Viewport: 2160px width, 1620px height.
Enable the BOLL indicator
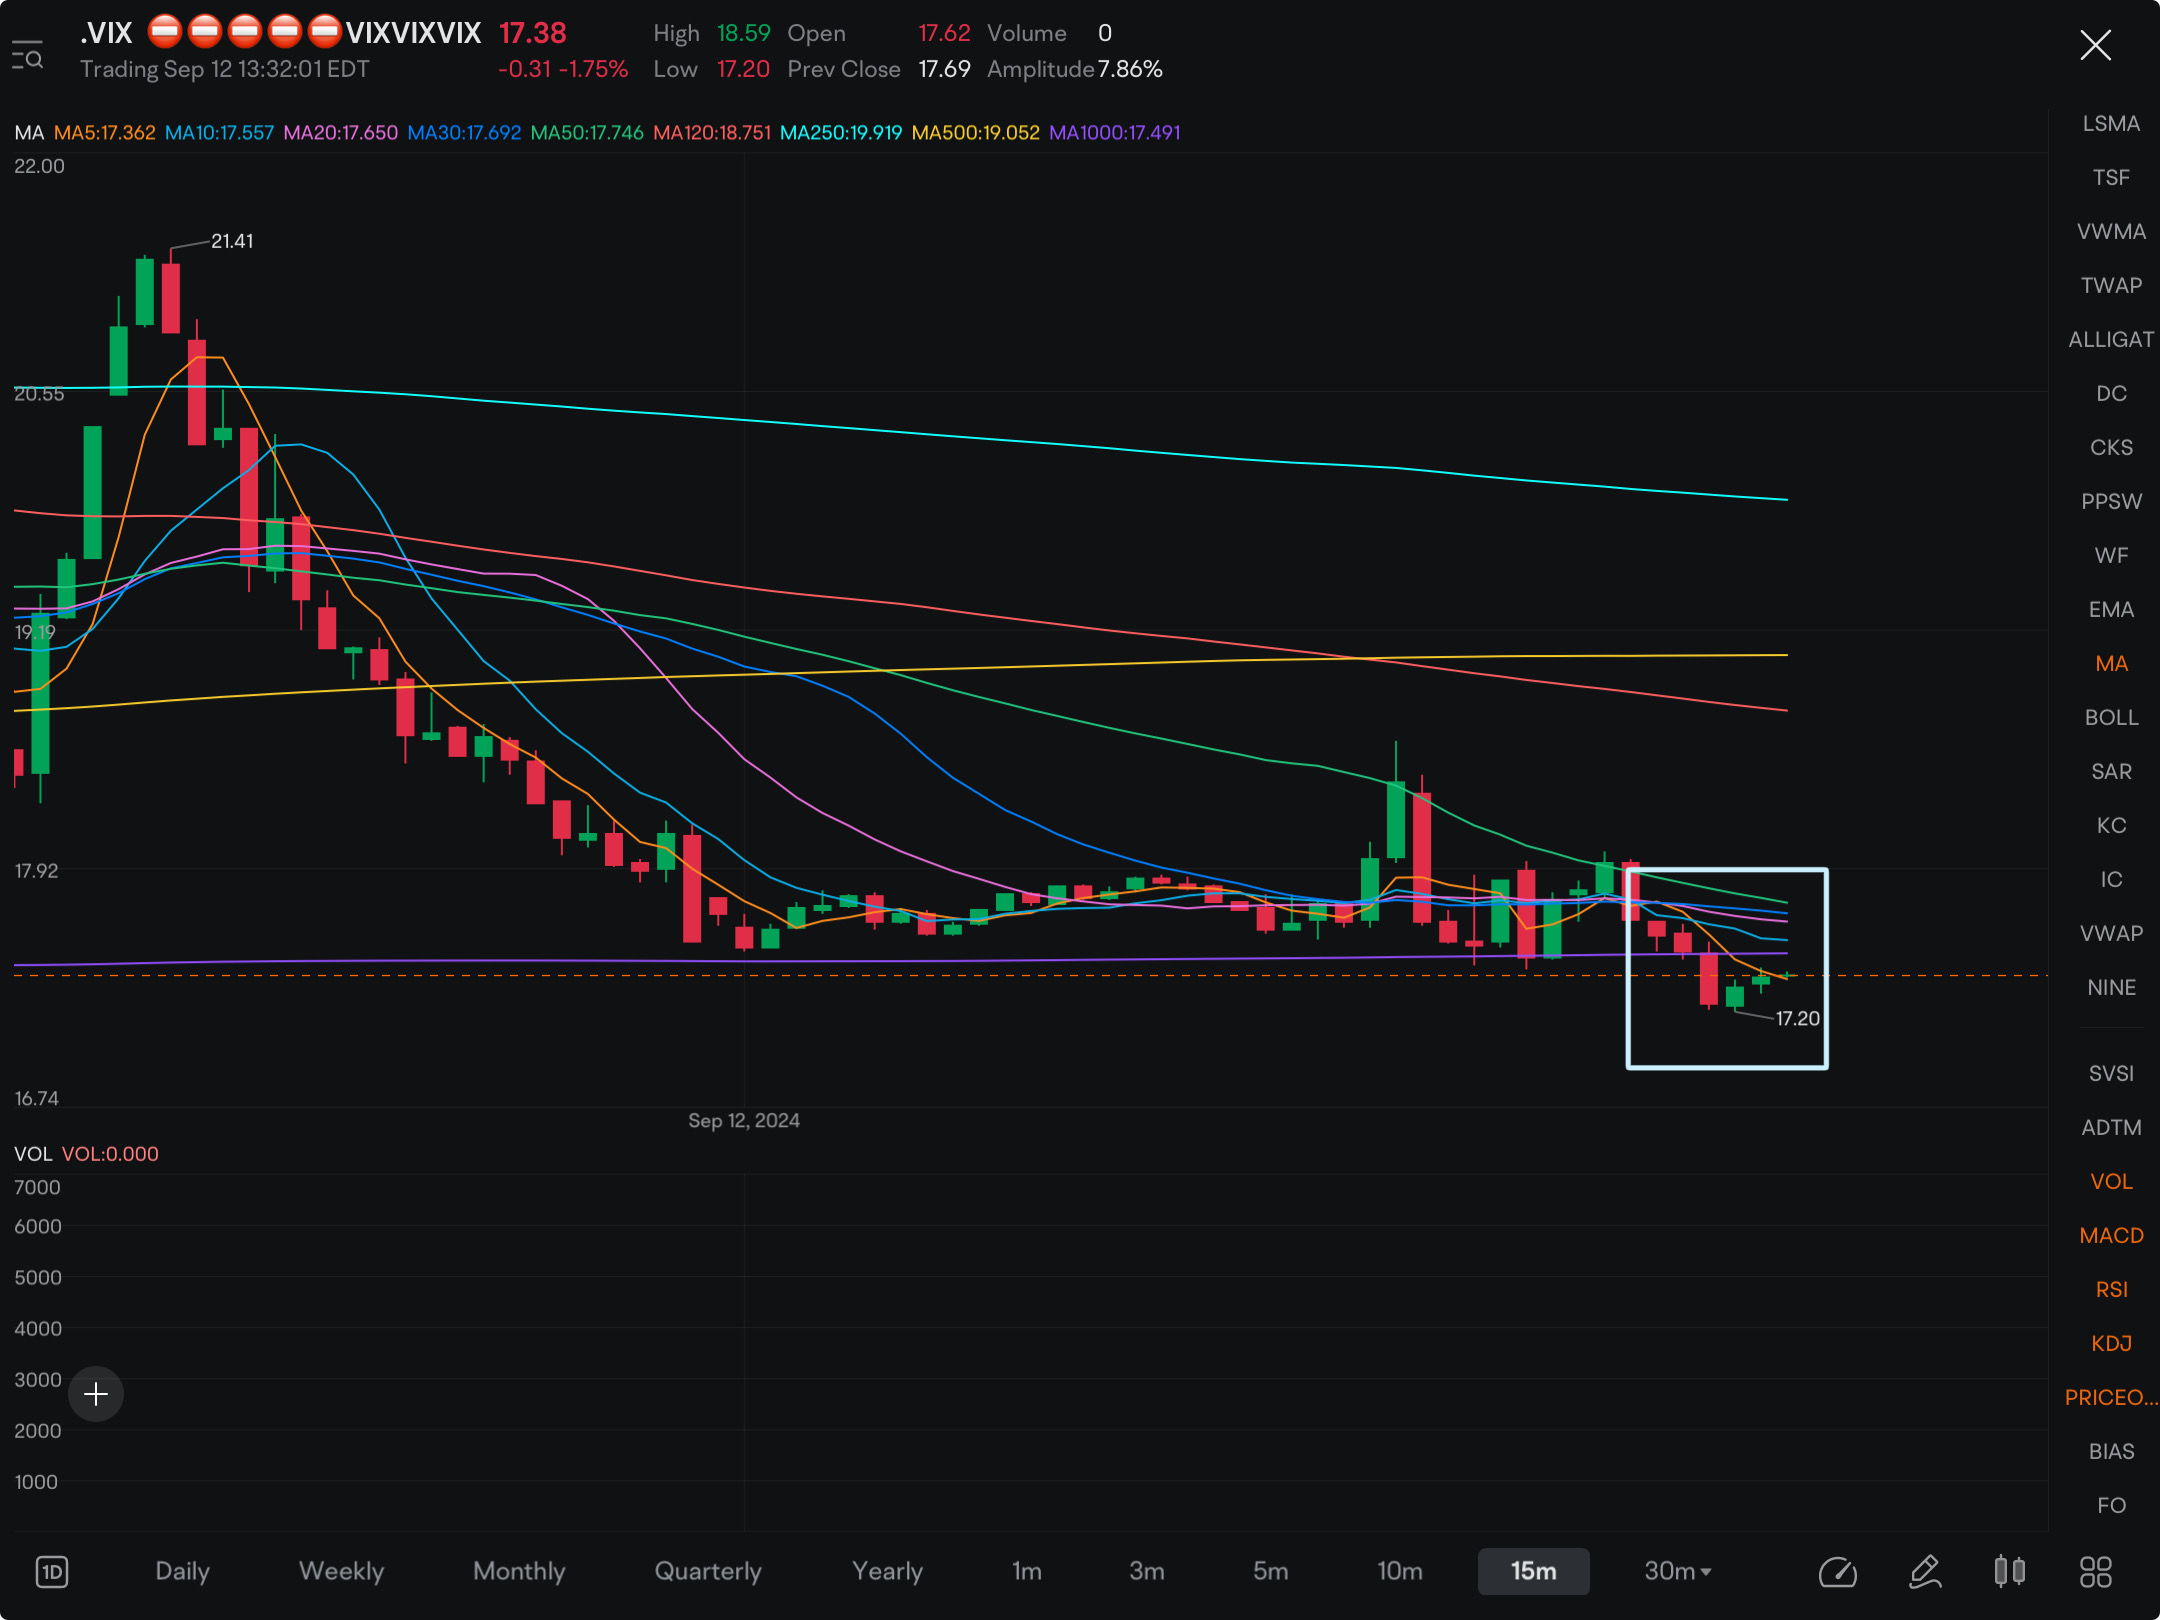[2111, 718]
